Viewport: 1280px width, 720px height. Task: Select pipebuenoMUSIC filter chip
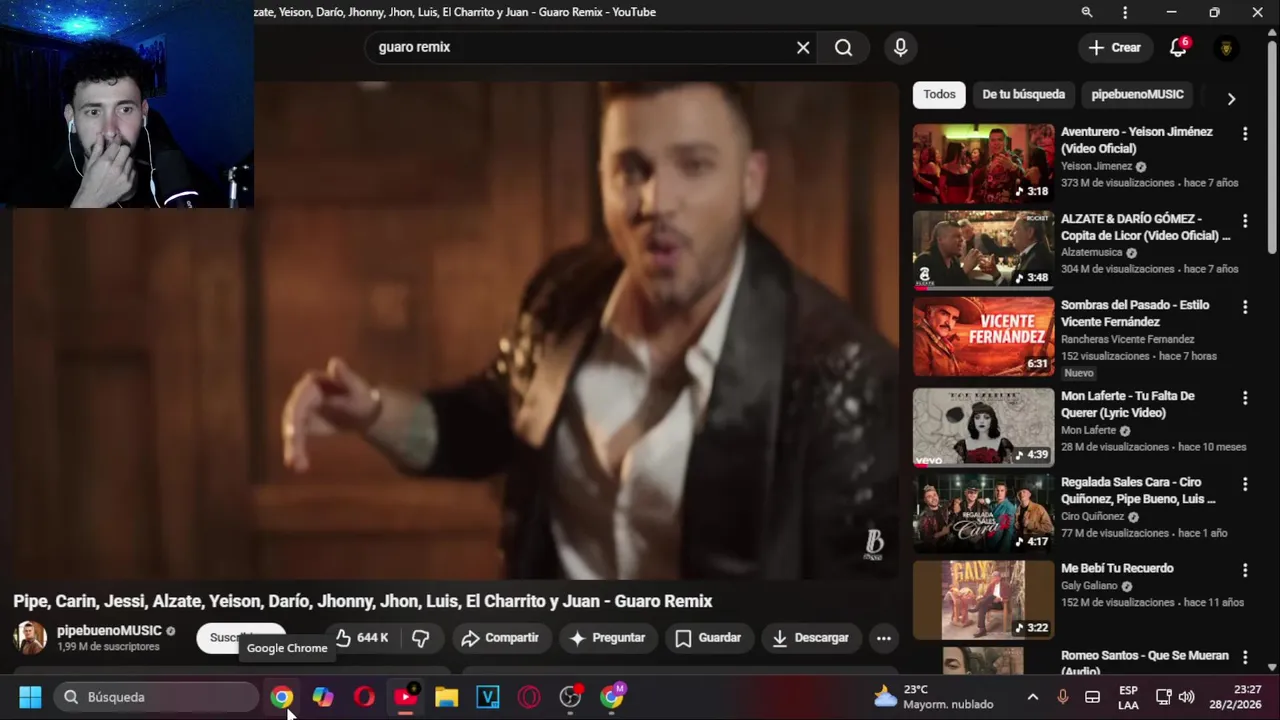click(1137, 94)
